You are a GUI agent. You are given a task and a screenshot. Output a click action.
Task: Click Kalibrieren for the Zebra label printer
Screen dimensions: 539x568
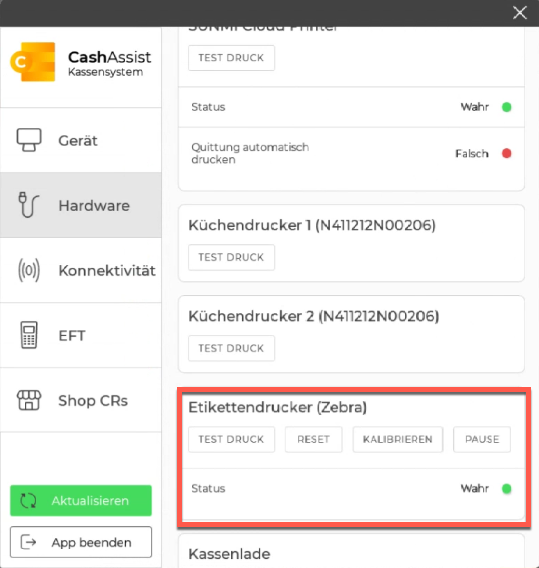coord(398,439)
